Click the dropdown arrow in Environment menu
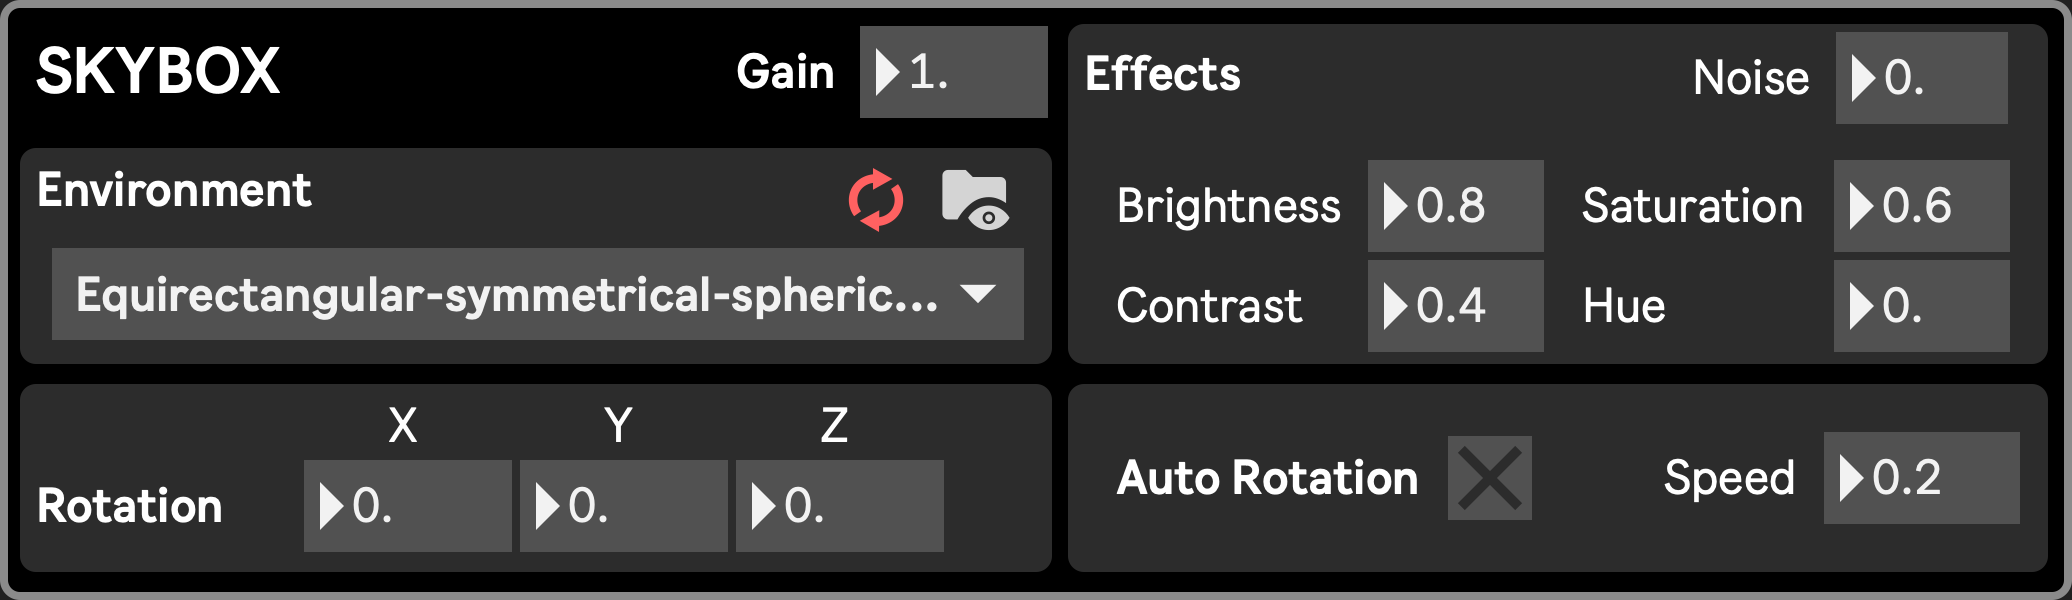 coord(977,294)
